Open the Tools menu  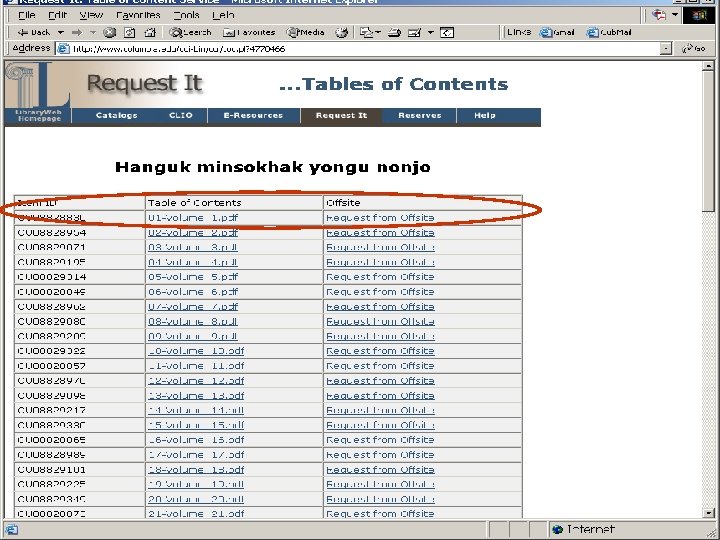click(x=186, y=15)
